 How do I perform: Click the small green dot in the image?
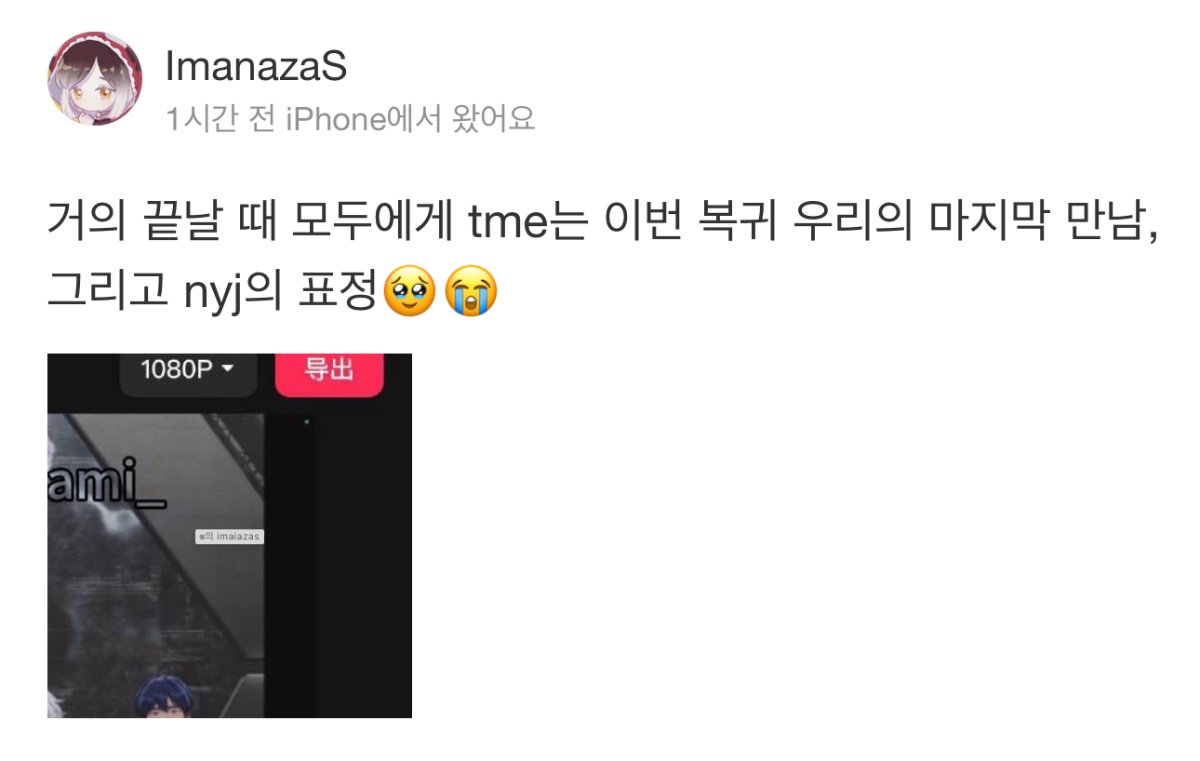[x=306, y=422]
